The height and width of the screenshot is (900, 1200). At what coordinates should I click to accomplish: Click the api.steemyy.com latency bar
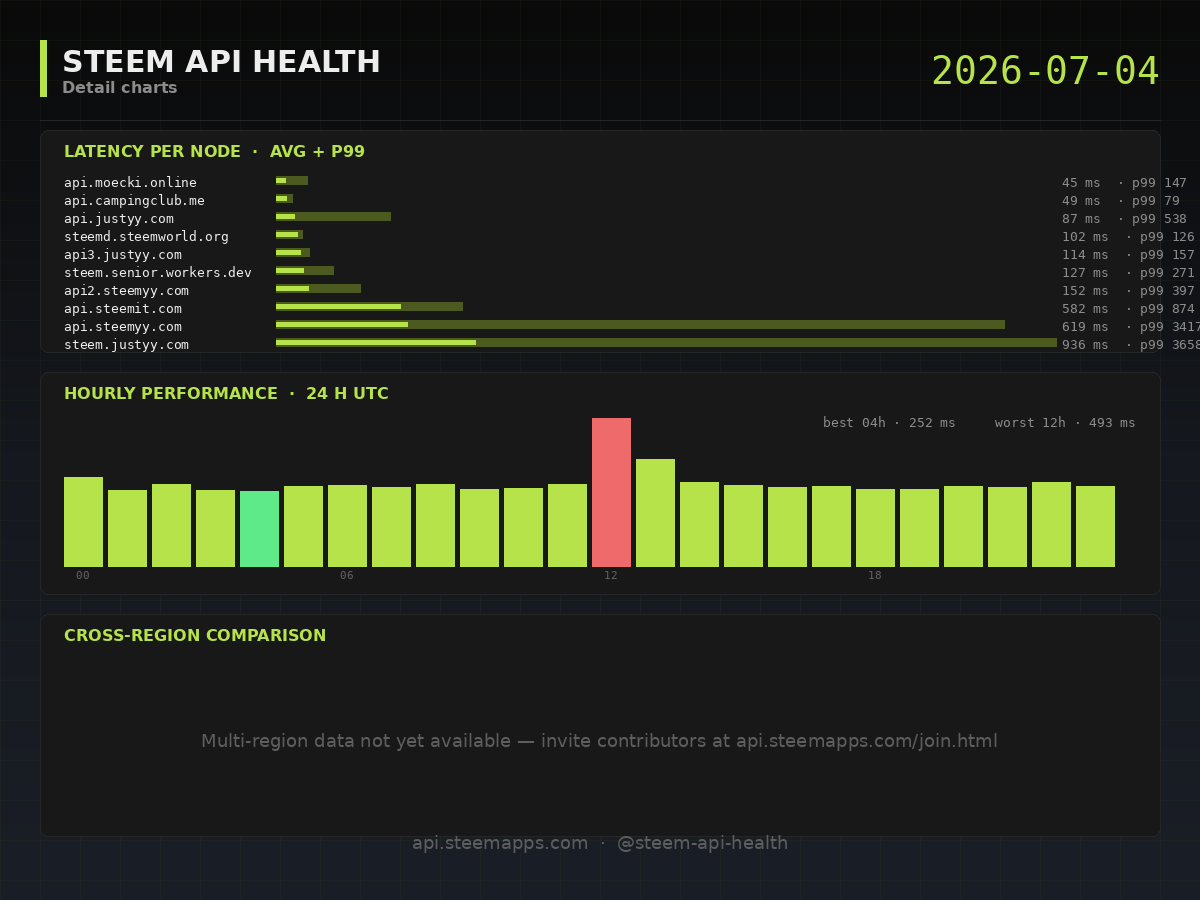[x=640, y=325]
